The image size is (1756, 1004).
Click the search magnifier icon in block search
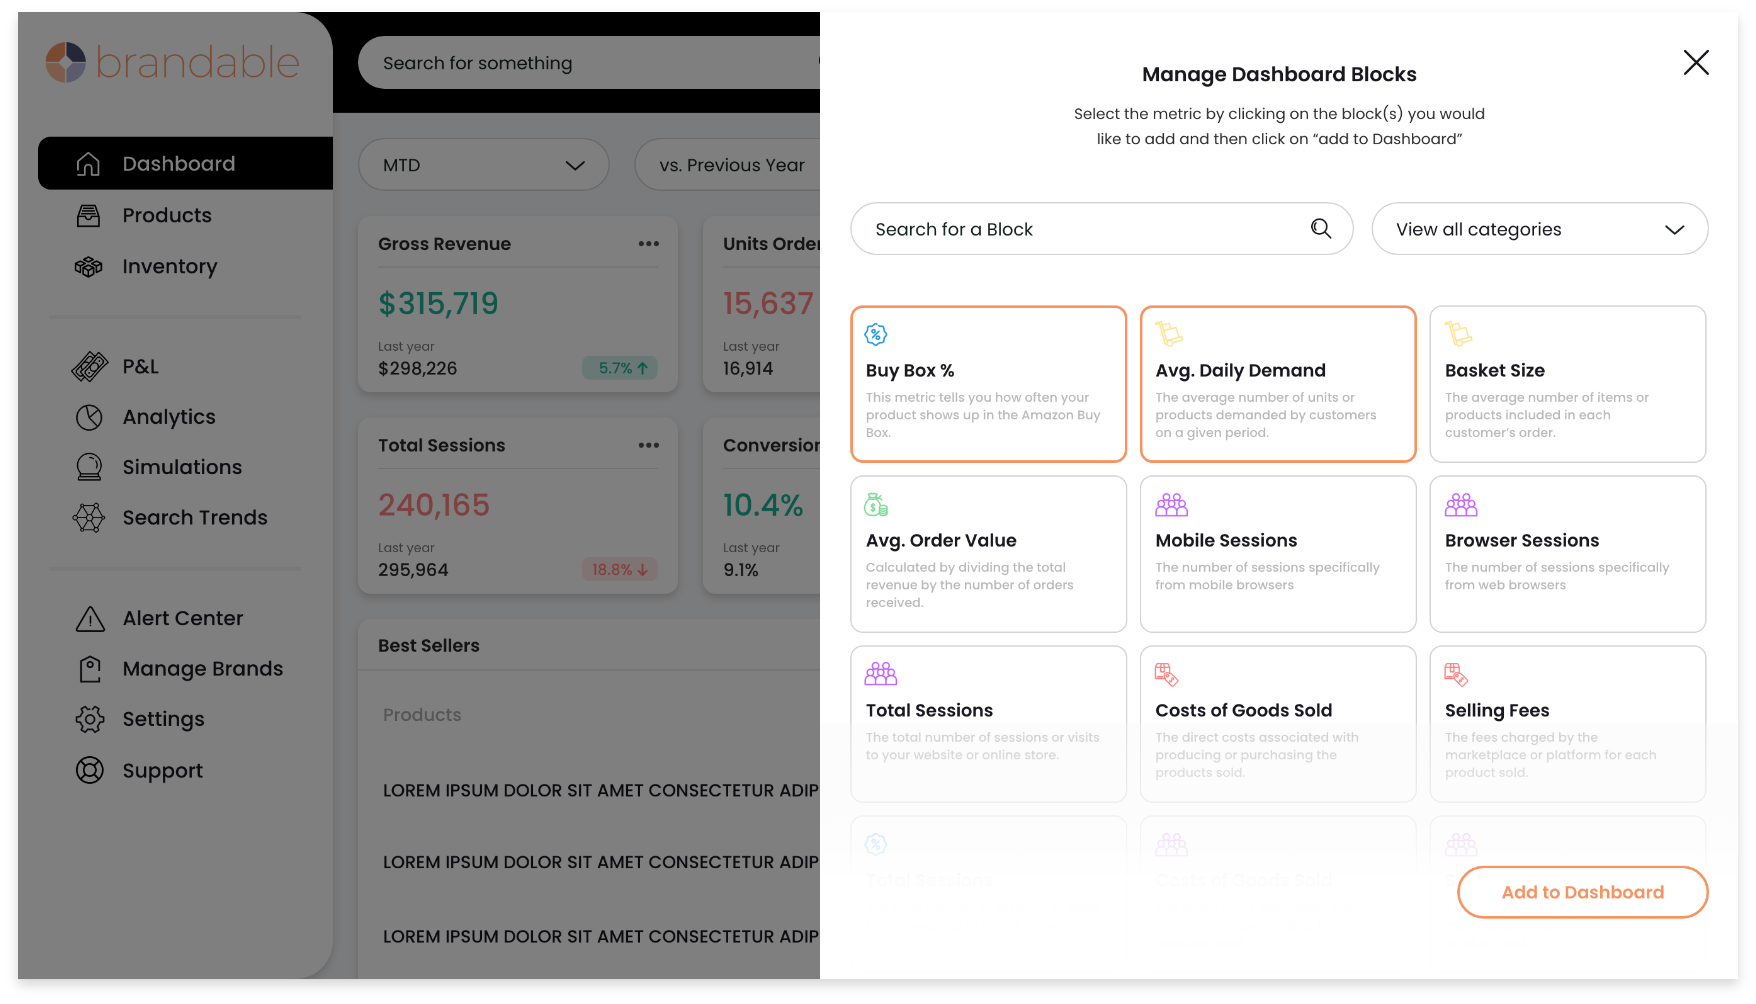1321,229
